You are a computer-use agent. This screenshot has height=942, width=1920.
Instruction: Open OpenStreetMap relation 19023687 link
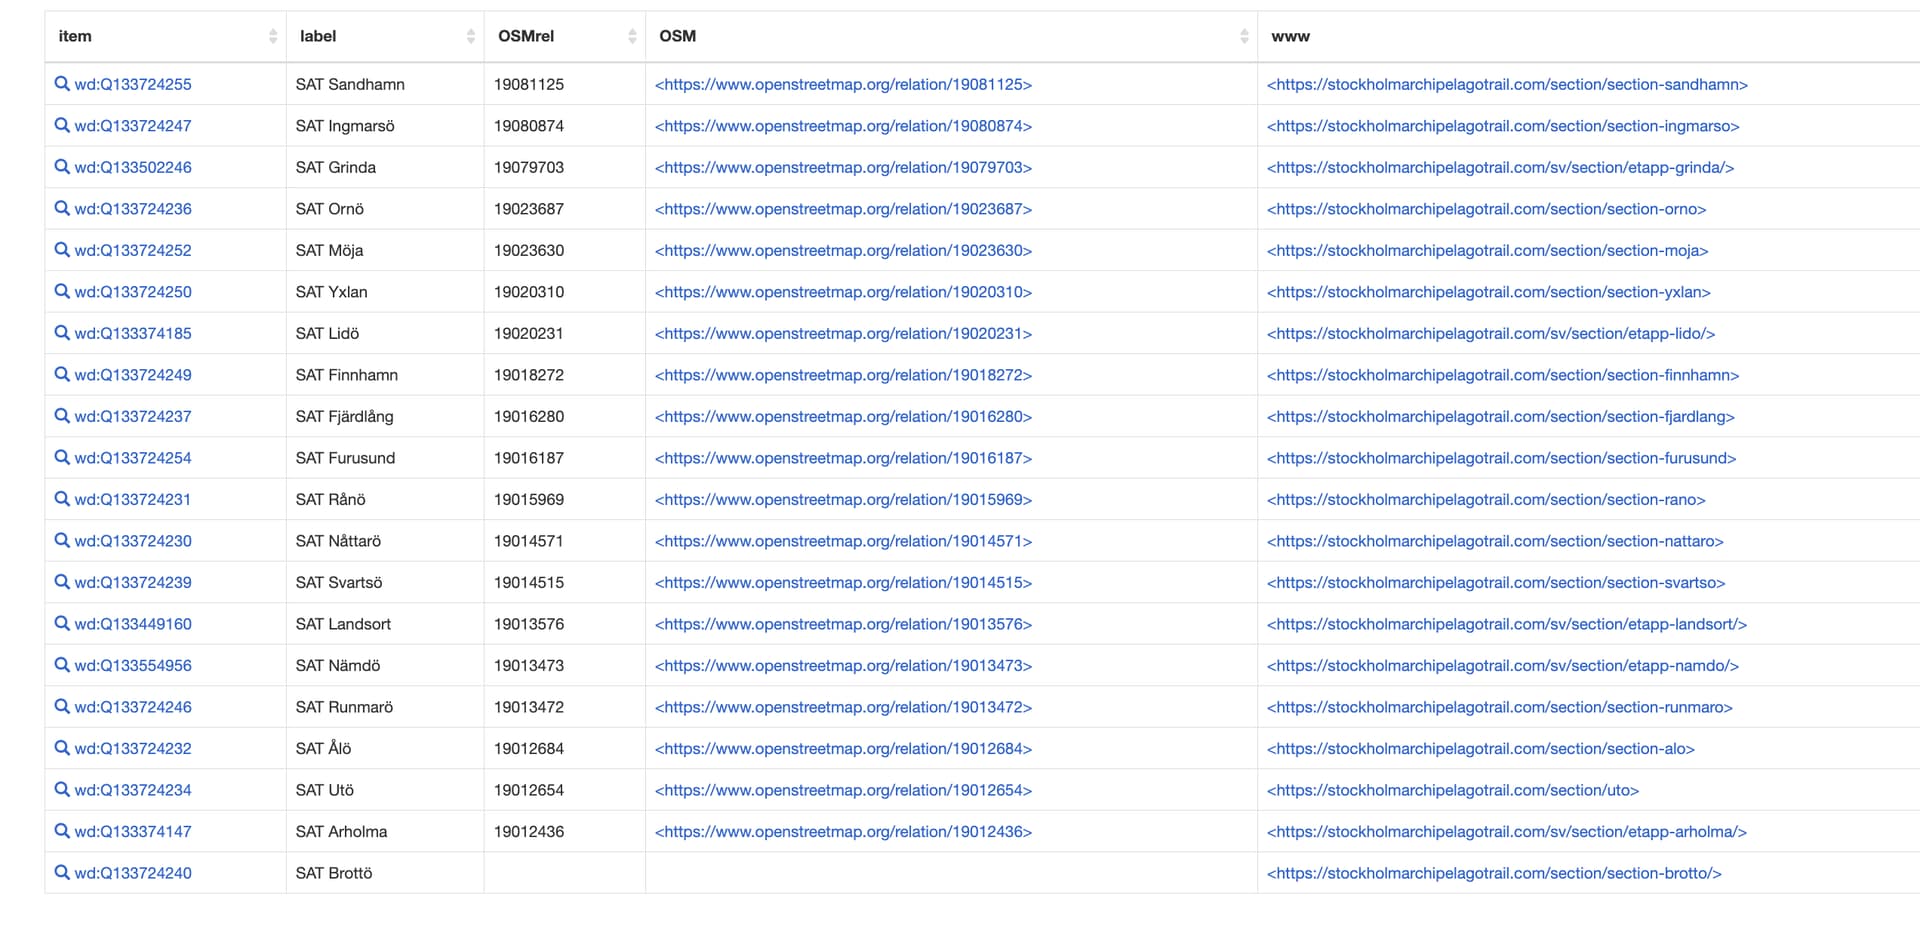click(x=843, y=209)
